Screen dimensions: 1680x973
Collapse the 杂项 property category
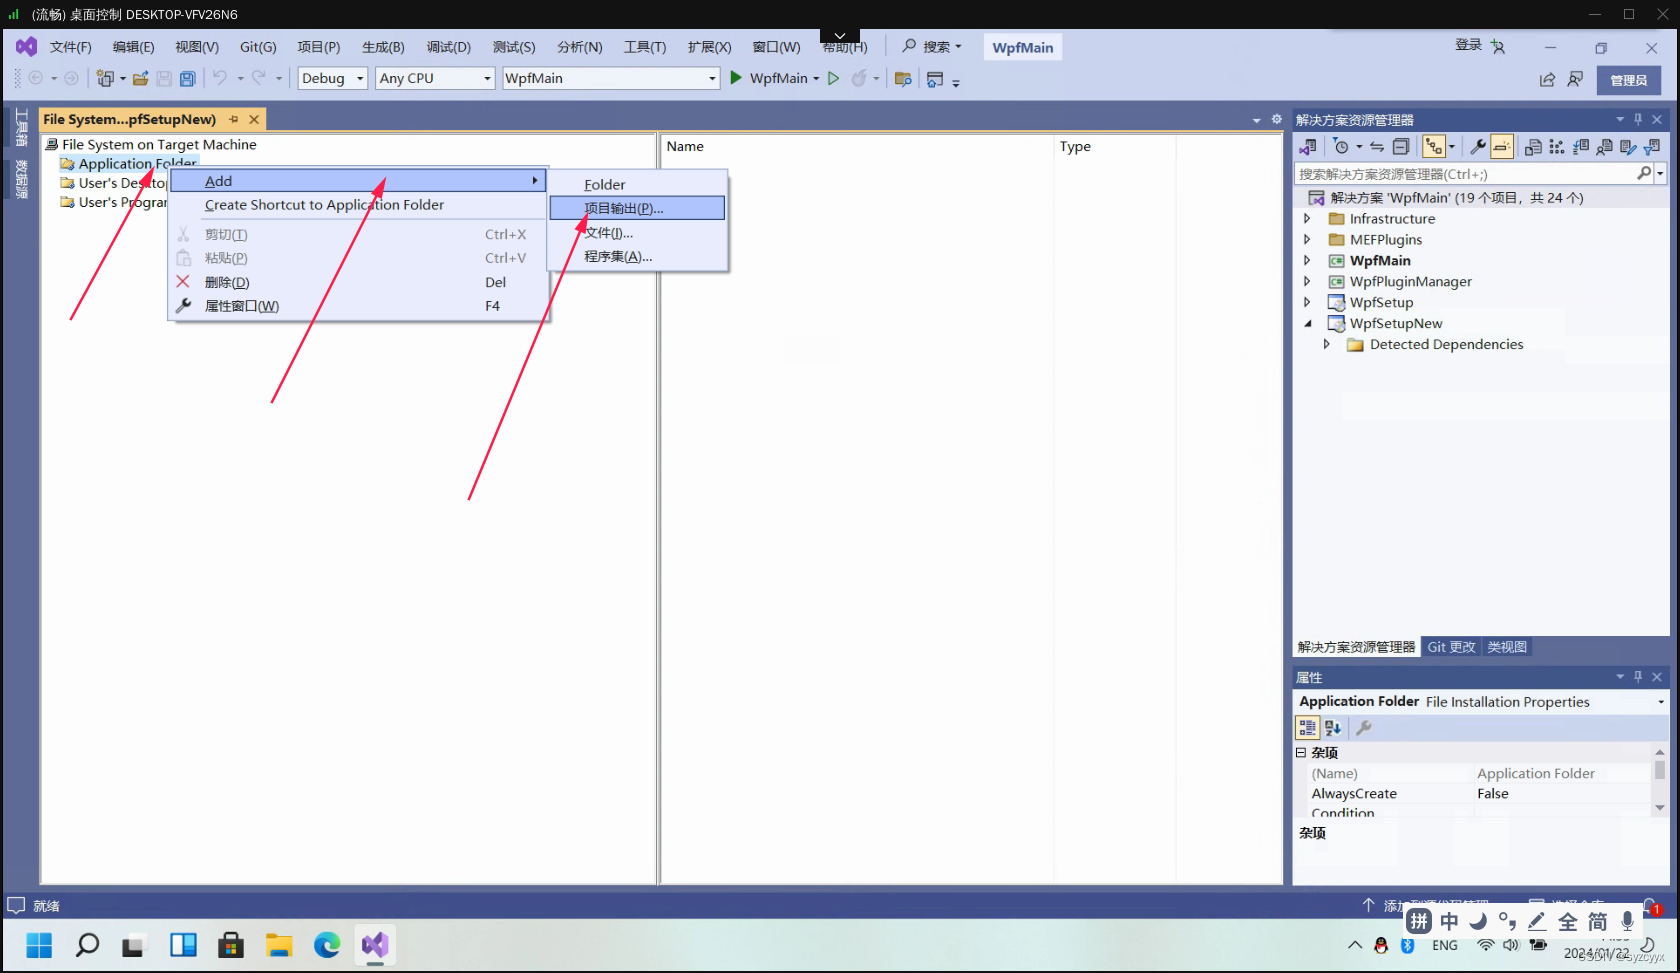click(x=1301, y=752)
